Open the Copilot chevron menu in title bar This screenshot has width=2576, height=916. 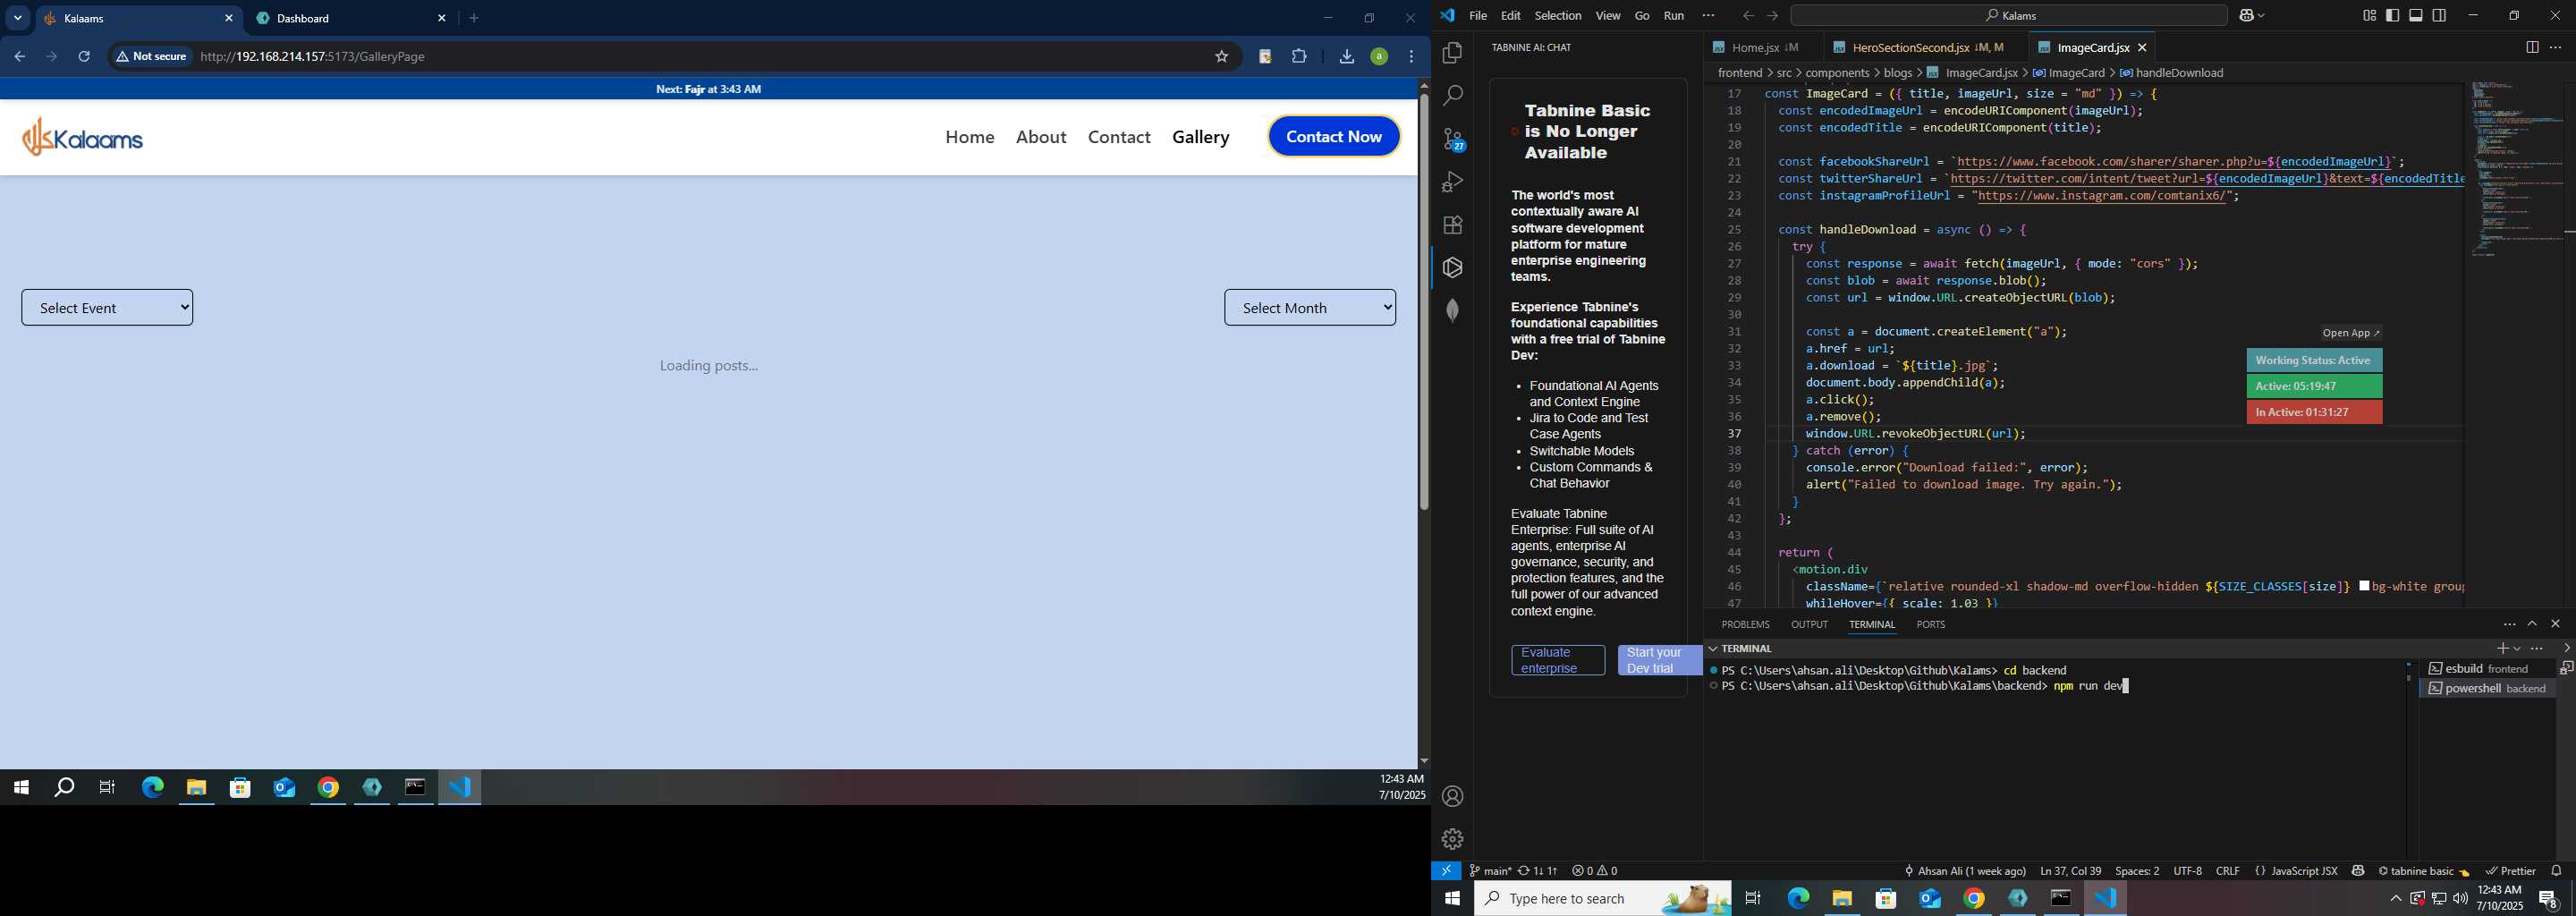click(2261, 16)
